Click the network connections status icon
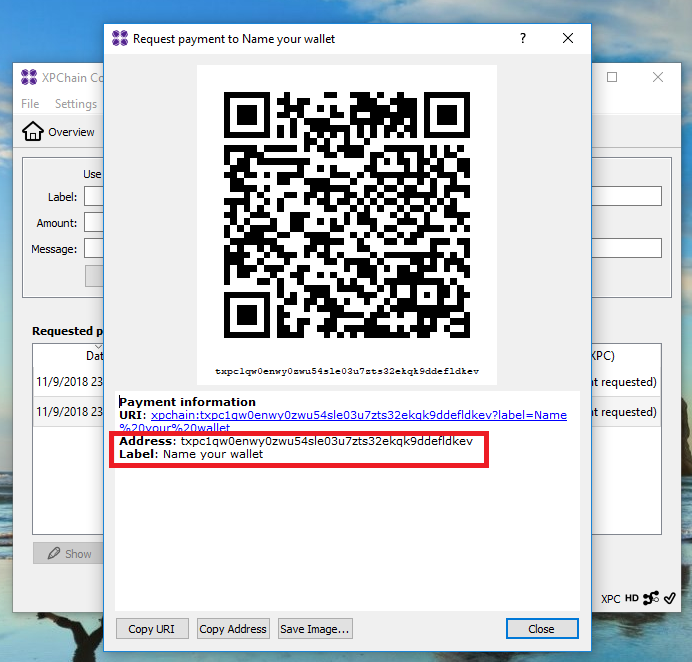692x662 pixels. (x=651, y=598)
